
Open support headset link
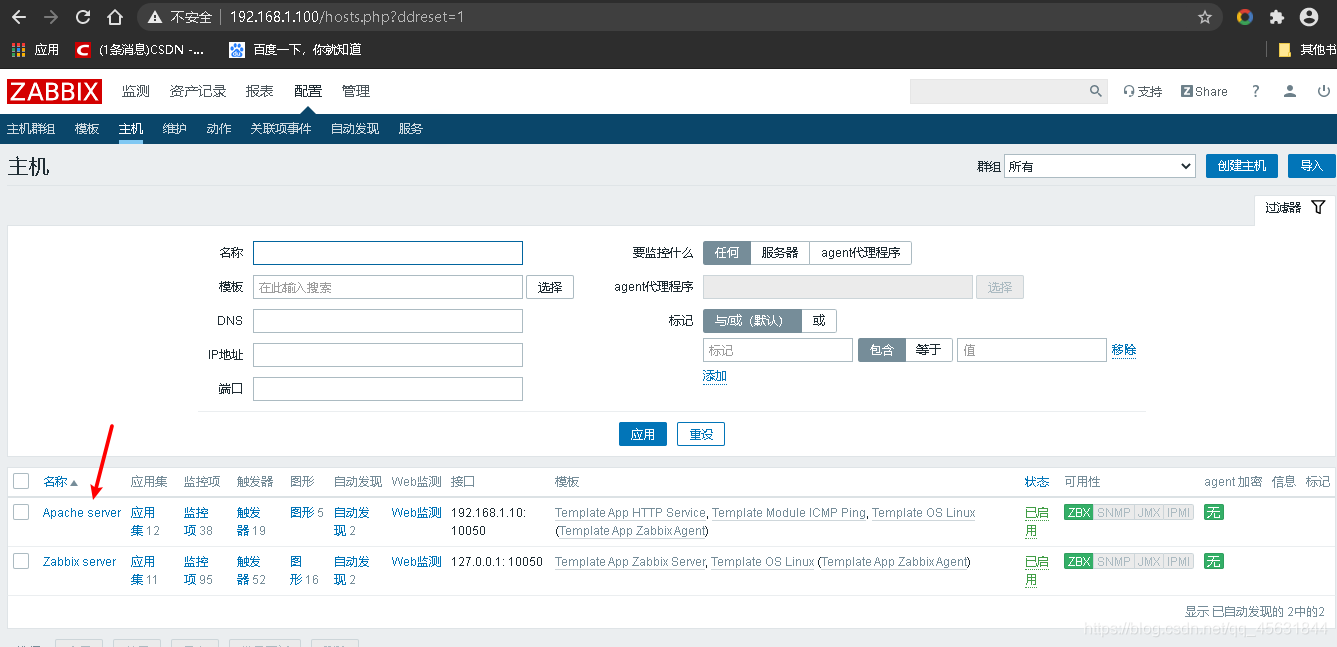pos(1143,91)
